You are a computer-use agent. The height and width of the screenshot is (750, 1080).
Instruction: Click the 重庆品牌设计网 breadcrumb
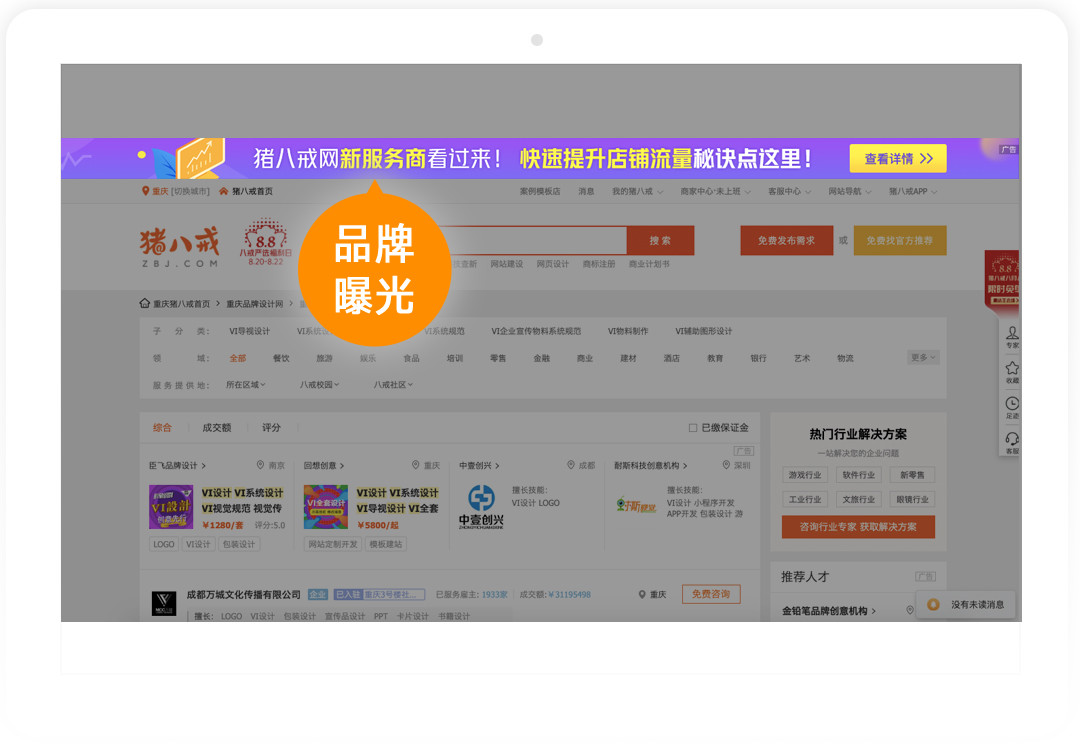[x=255, y=304]
